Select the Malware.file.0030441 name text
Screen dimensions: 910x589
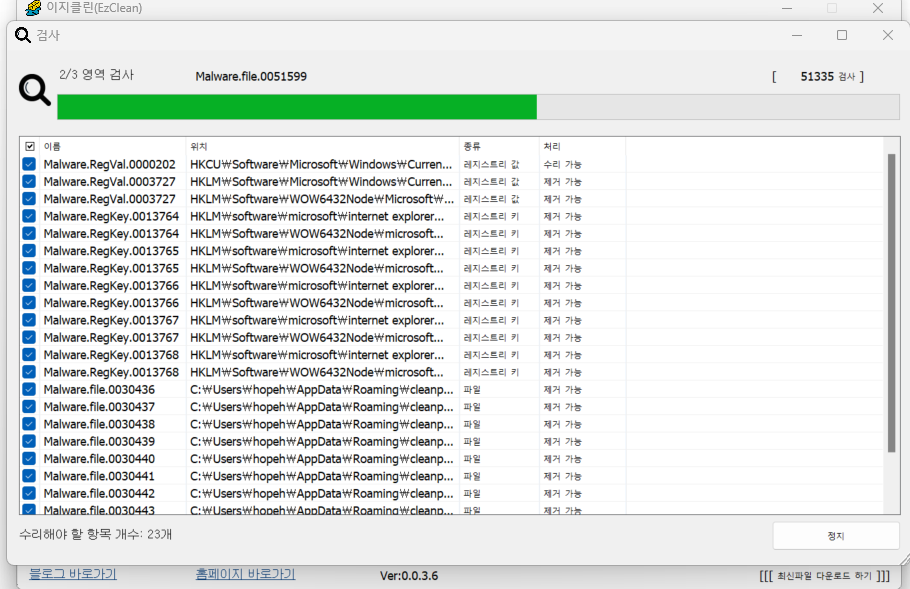tap(99, 476)
